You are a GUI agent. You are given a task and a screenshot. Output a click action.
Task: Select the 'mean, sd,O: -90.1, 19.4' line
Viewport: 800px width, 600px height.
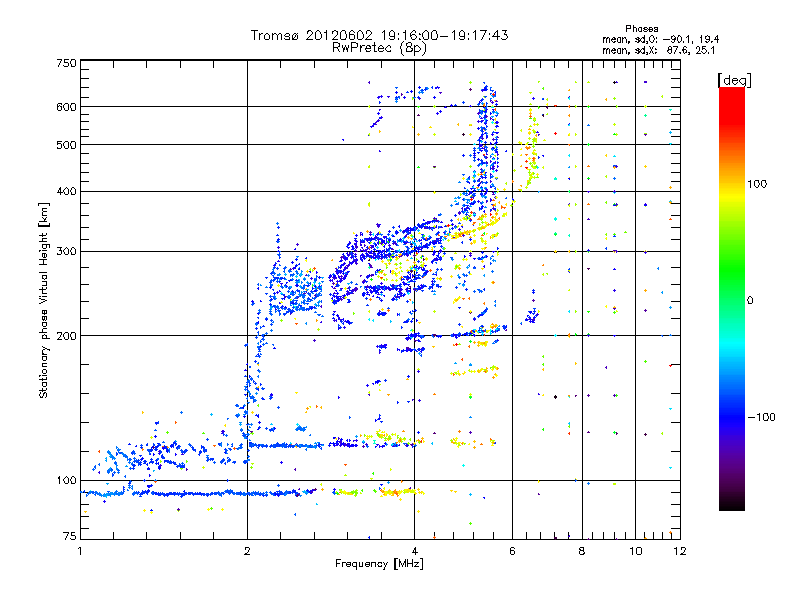[661, 40]
